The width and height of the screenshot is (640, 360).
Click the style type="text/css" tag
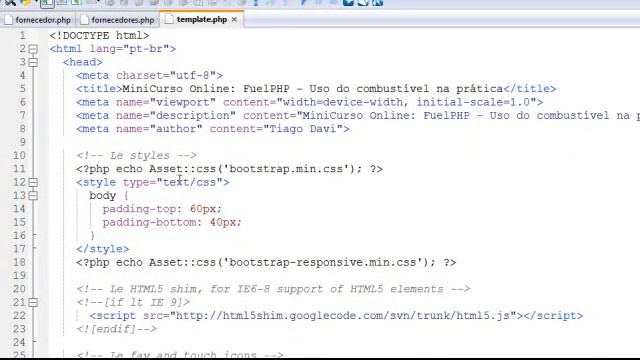coord(153,182)
